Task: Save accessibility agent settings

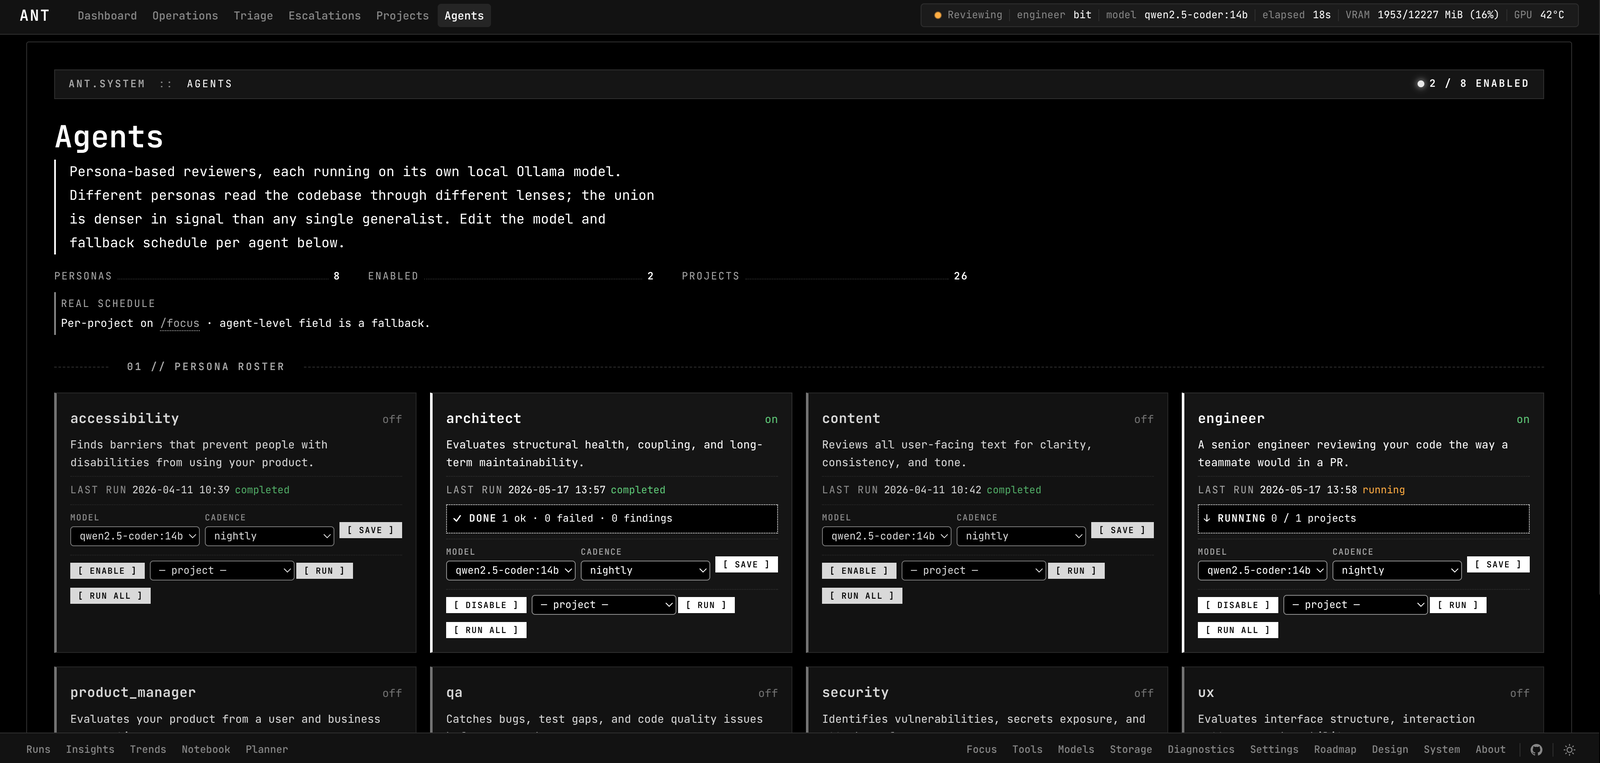Action: (x=370, y=530)
